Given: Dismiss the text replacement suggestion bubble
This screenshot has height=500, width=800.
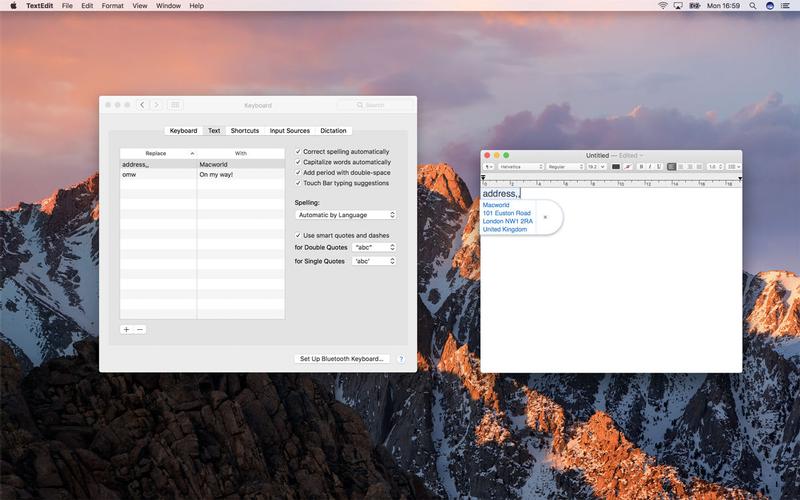Looking at the screenshot, I should [x=545, y=217].
